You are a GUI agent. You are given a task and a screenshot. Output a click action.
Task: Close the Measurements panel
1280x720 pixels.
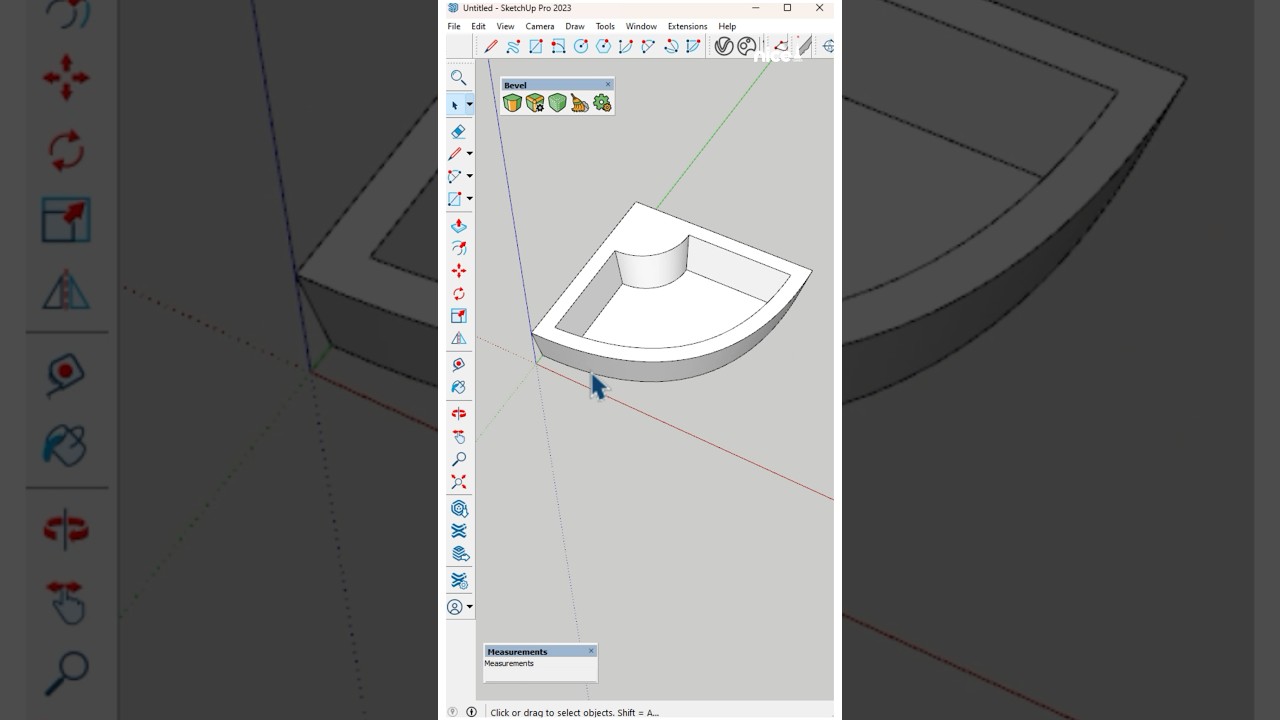tap(591, 651)
